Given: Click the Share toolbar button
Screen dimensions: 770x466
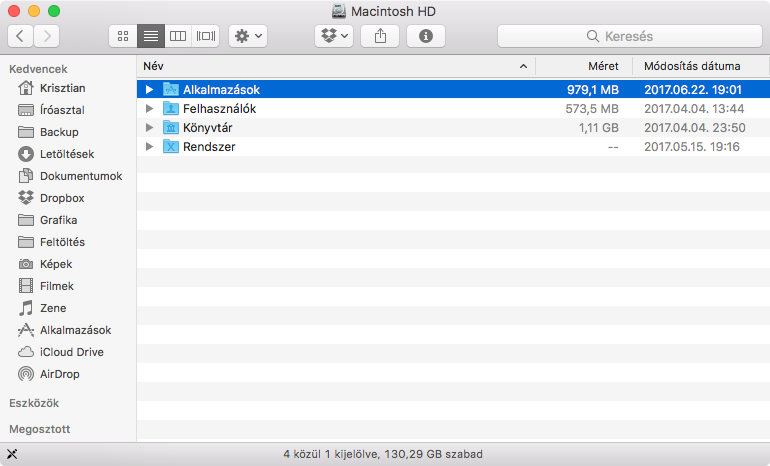Looking at the screenshot, I should [x=380, y=36].
